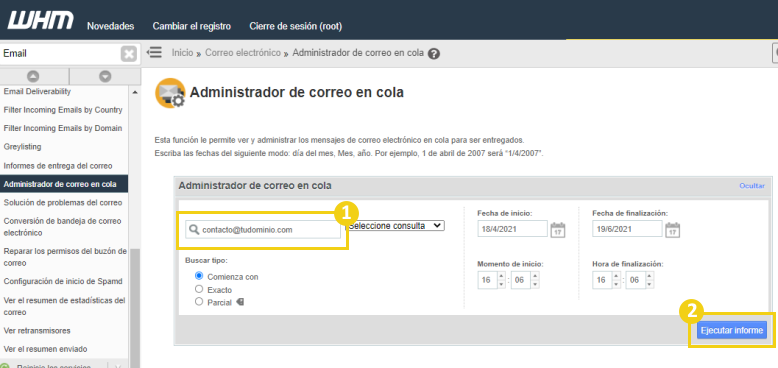Increase the end minute value
The width and height of the screenshot is (778, 368).
[x=649, y=276]
